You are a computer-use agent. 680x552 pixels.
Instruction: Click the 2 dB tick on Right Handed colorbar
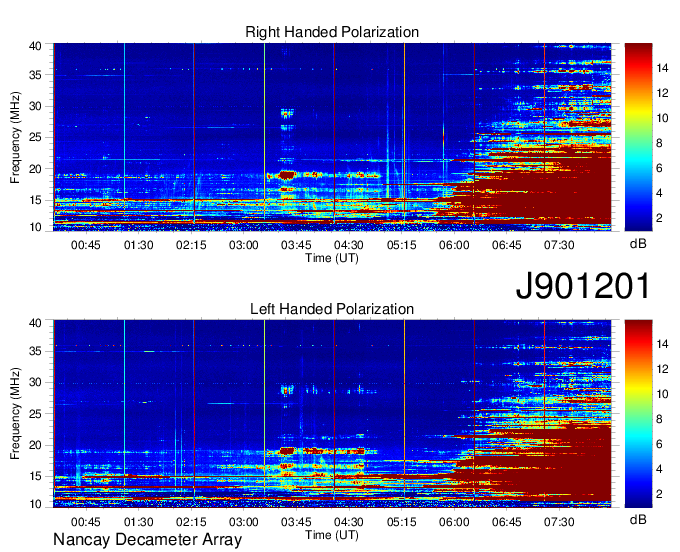click(660, 218)
